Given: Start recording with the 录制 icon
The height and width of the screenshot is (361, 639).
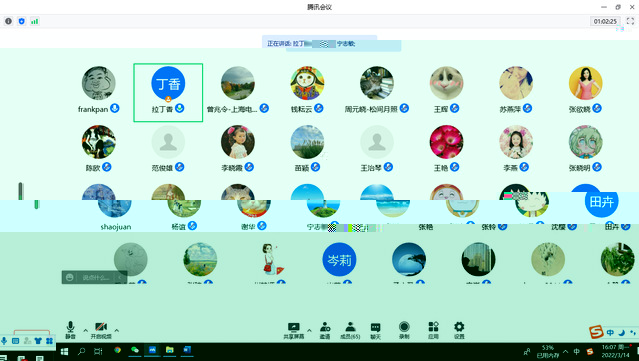Looking at the screenshot, I should (404, 330).
